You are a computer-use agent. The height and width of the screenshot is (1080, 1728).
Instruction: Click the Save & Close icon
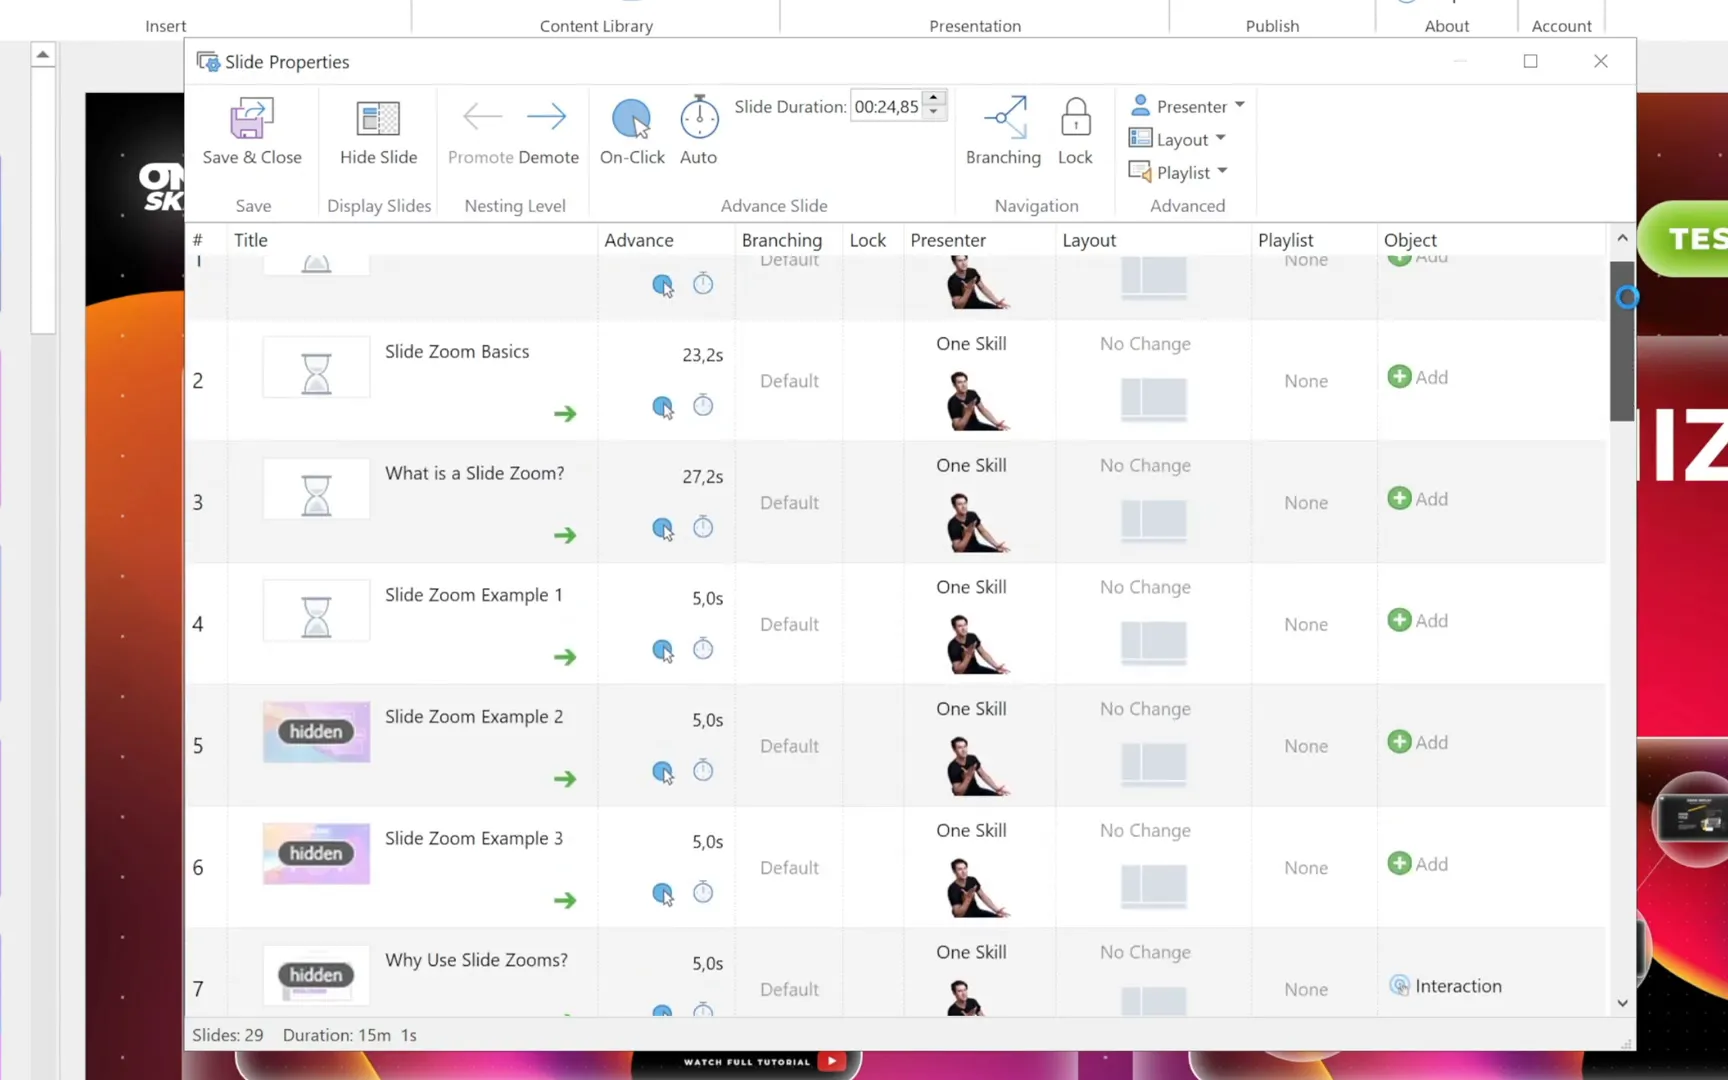click(252, 119)
